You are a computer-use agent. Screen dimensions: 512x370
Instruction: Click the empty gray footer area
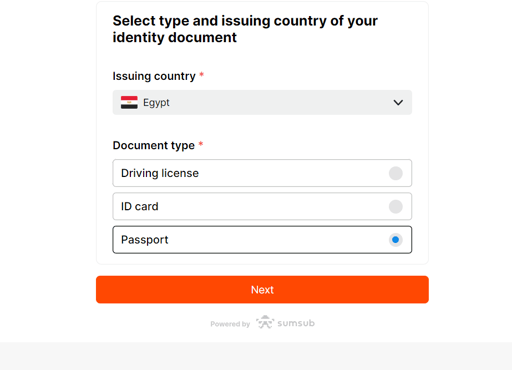point(256,356)
